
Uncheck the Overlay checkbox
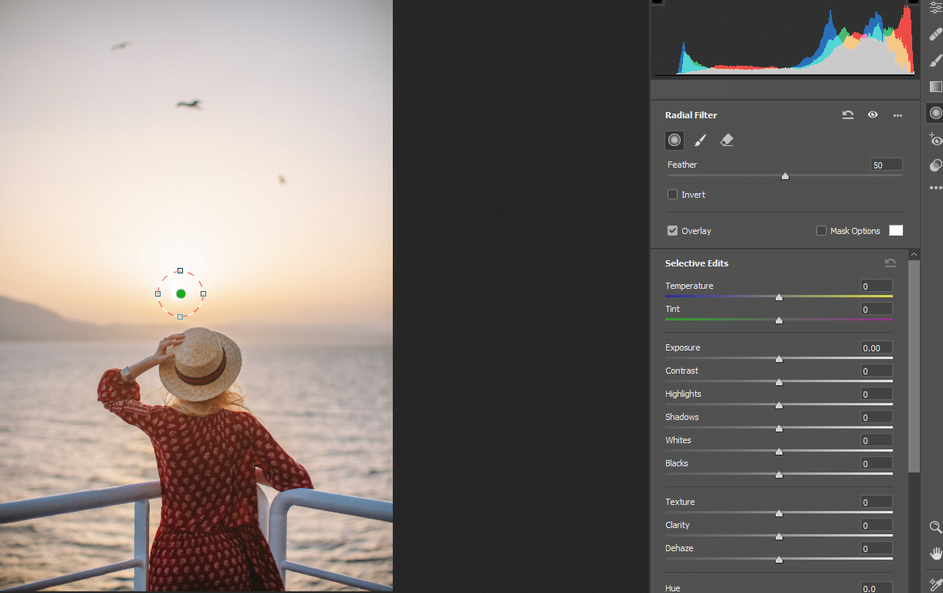coord(673,230)
